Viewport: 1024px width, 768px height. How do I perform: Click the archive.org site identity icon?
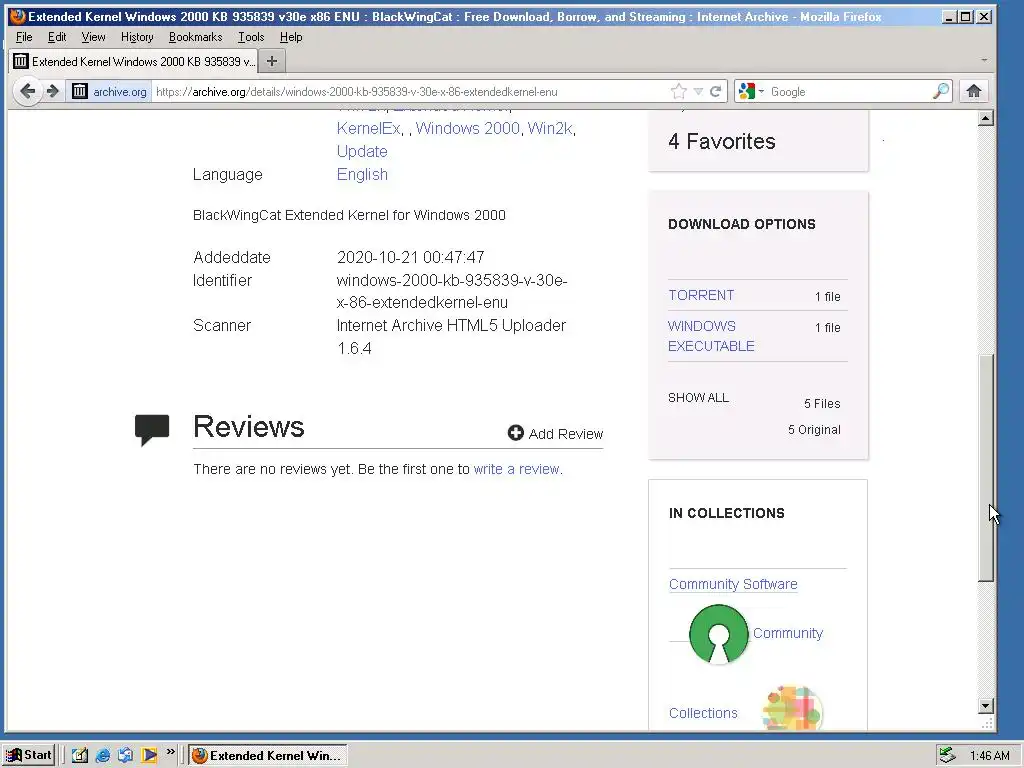(x=80, y=91)
